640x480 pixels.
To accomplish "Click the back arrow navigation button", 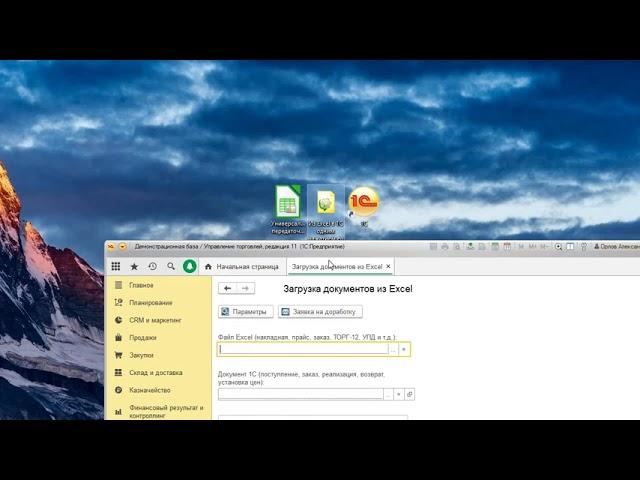I will (x=227, y=288).
